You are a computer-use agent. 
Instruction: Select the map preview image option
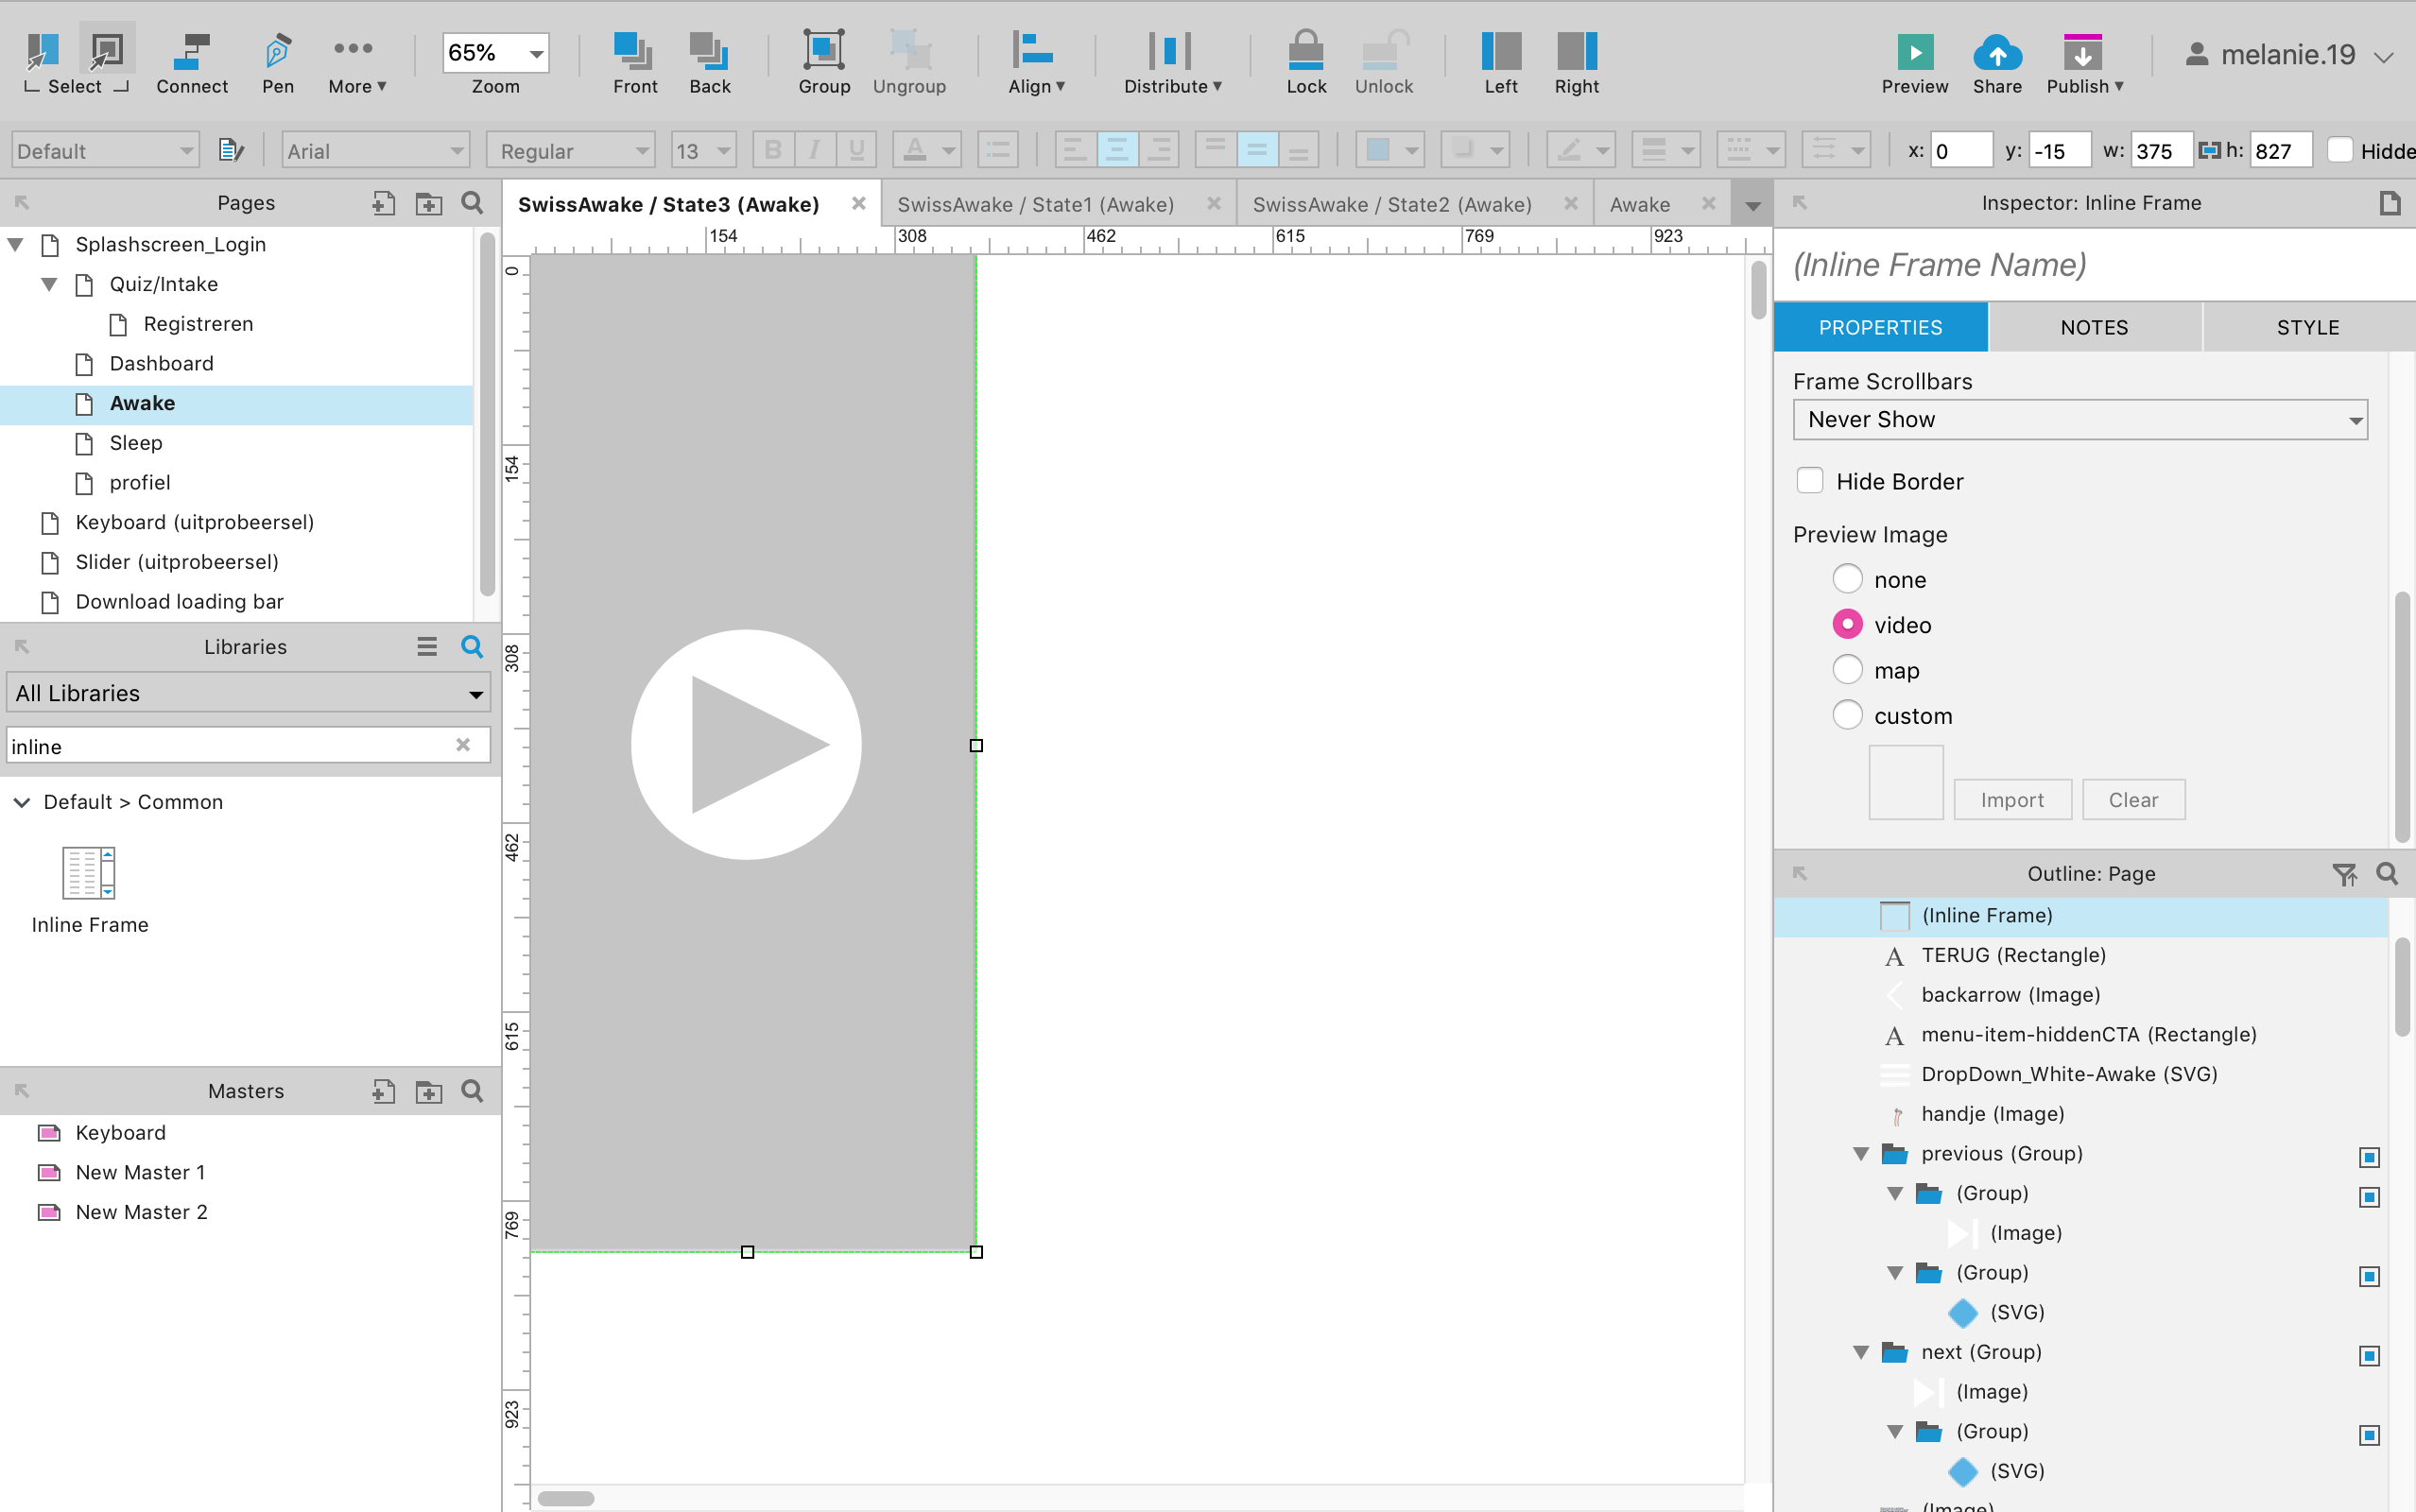(x=1847, y=670)
